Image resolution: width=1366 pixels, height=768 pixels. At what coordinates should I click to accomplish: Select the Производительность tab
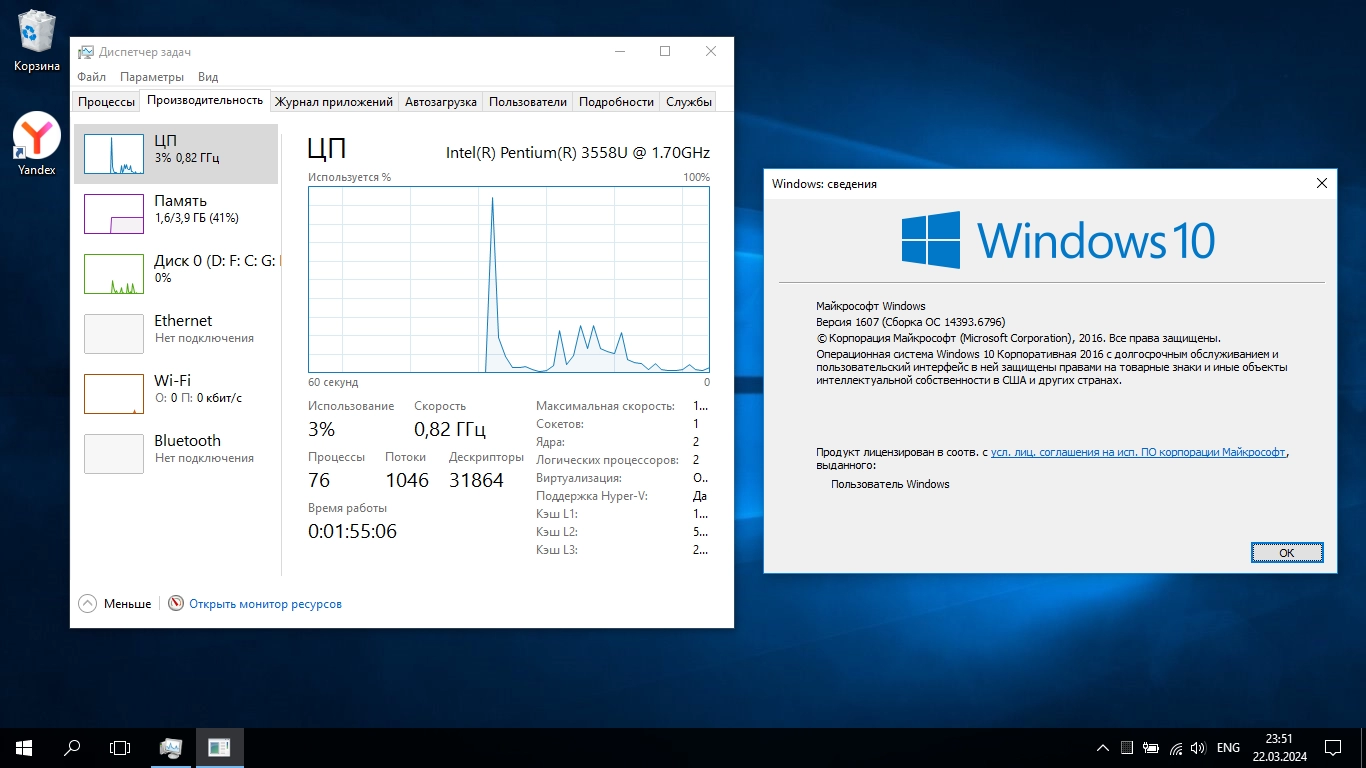tap(205, 100)
